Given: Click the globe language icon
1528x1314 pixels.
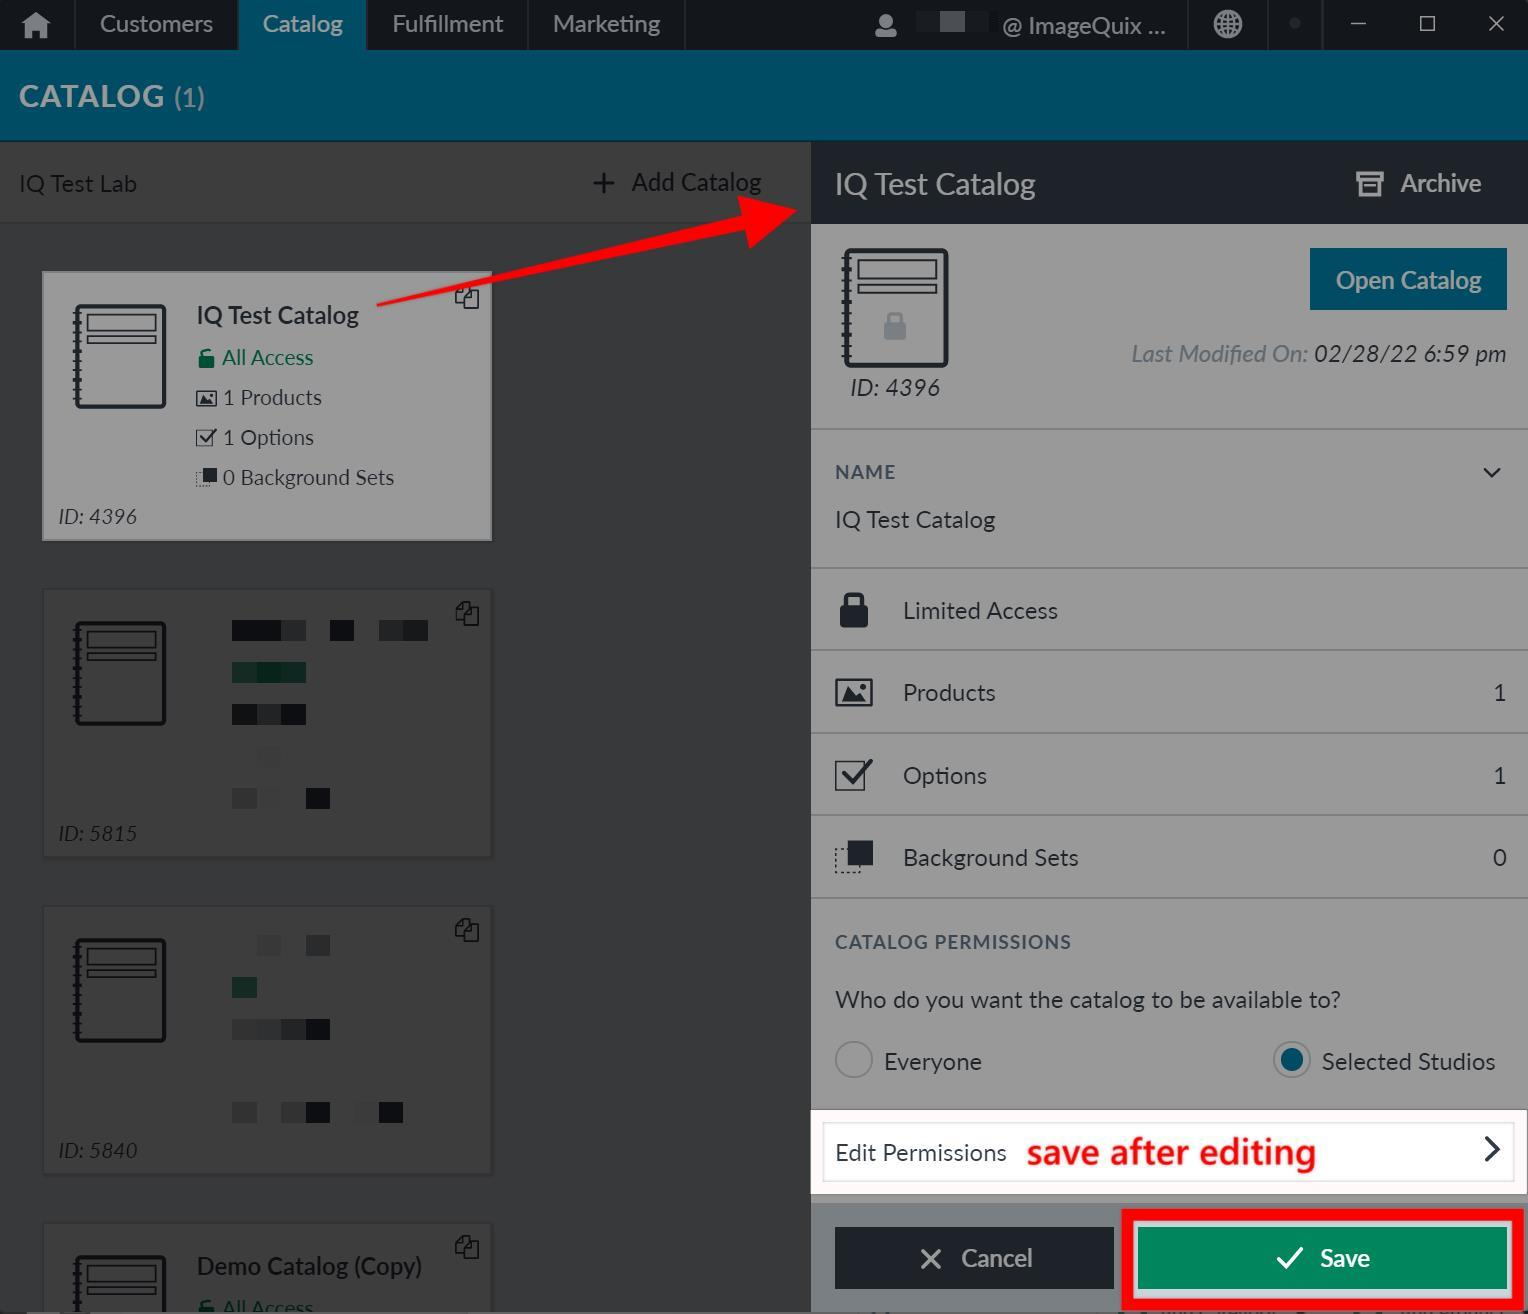Looking at the screenshot, I should (1228, 24).
